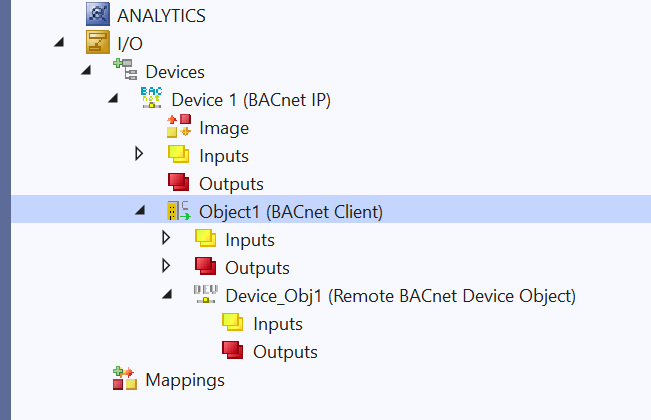Click yellow Inputs icon under Device 1
The height and width of the screenshot is (420, 651).
tap(179, 154)
